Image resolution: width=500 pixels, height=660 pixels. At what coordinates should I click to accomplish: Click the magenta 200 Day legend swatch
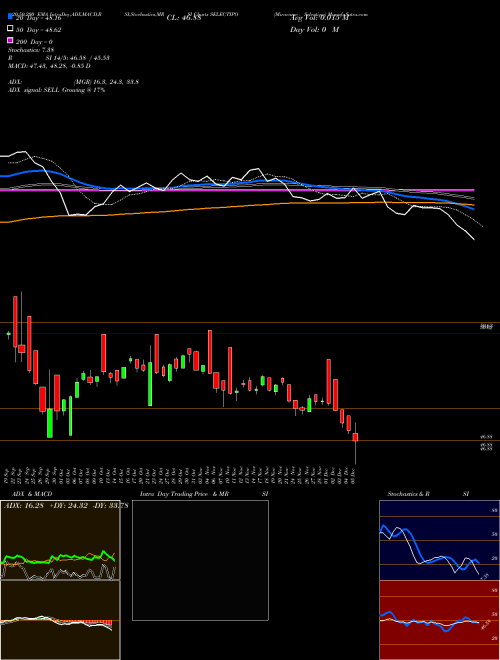[10, 40]
